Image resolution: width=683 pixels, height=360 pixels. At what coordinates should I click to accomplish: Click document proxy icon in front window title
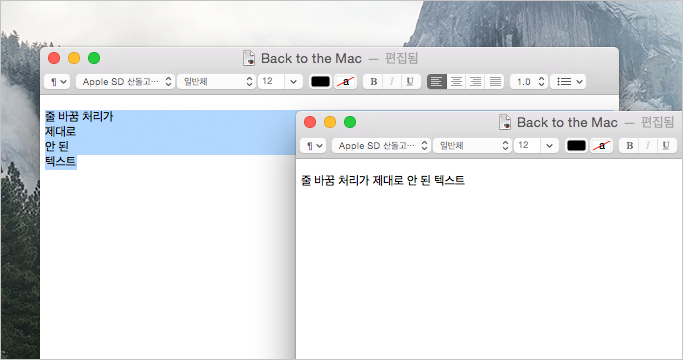(505, 122)
